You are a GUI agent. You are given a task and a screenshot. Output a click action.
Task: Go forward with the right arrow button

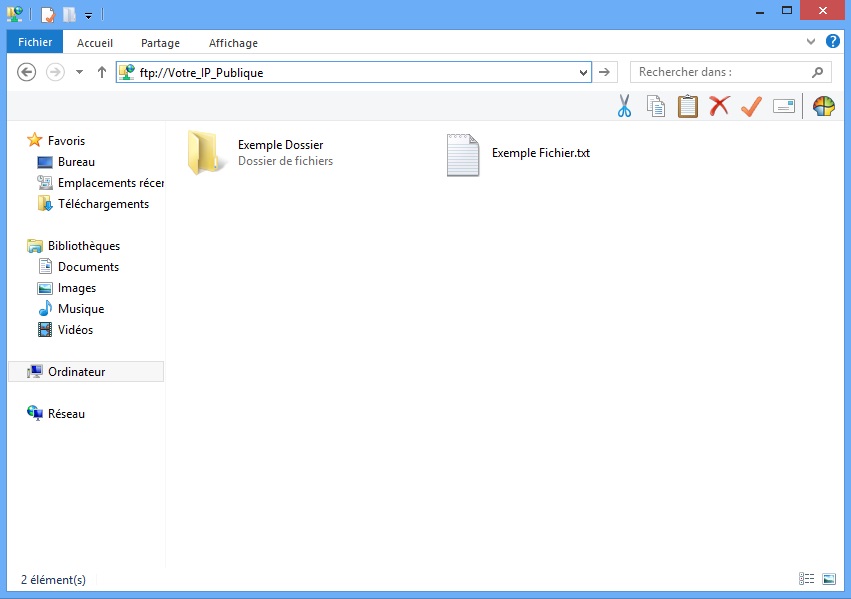point(55,72)
